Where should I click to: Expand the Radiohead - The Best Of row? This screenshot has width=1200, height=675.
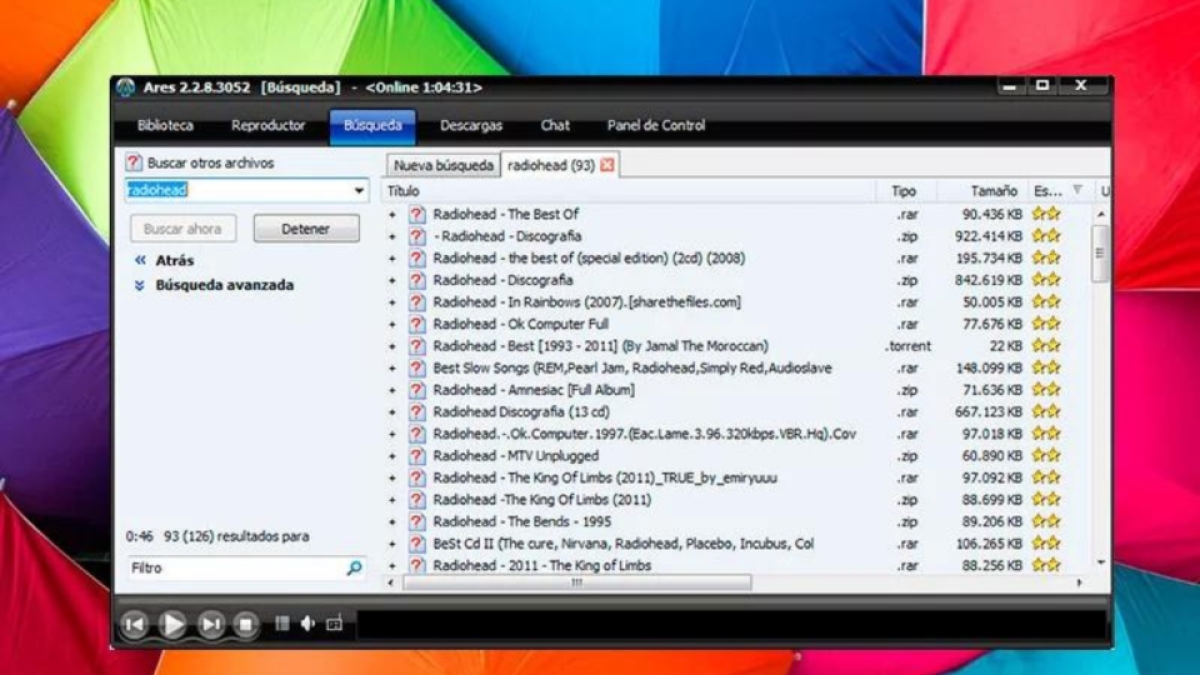pyautogui.click(x=392, y=214)
